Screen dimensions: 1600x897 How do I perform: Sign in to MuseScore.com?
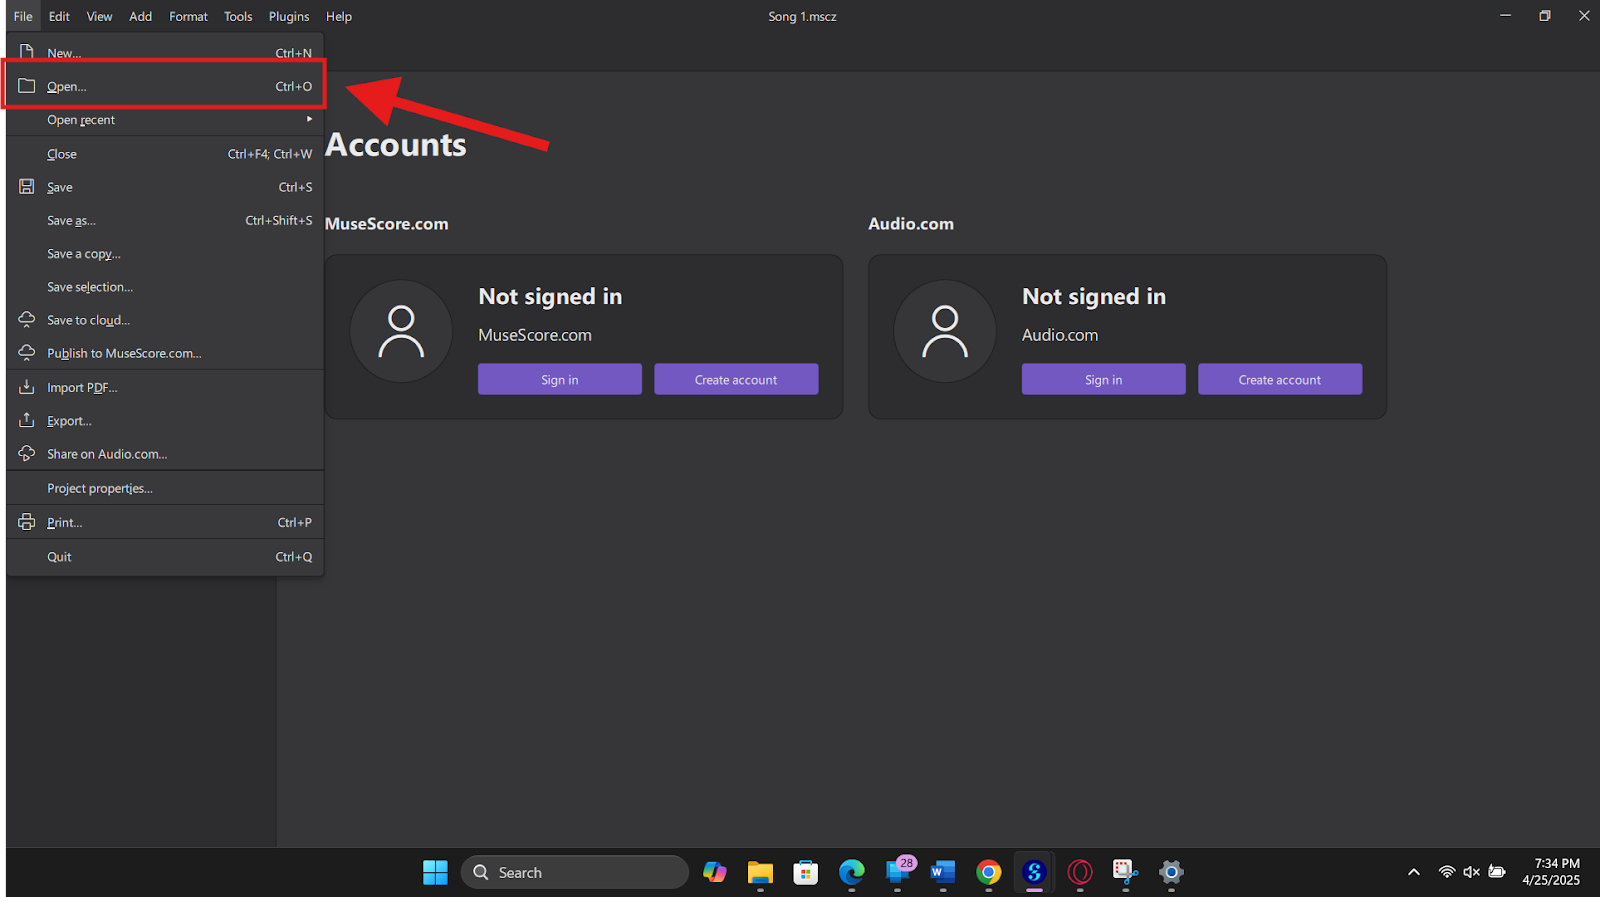click(560, 380)
